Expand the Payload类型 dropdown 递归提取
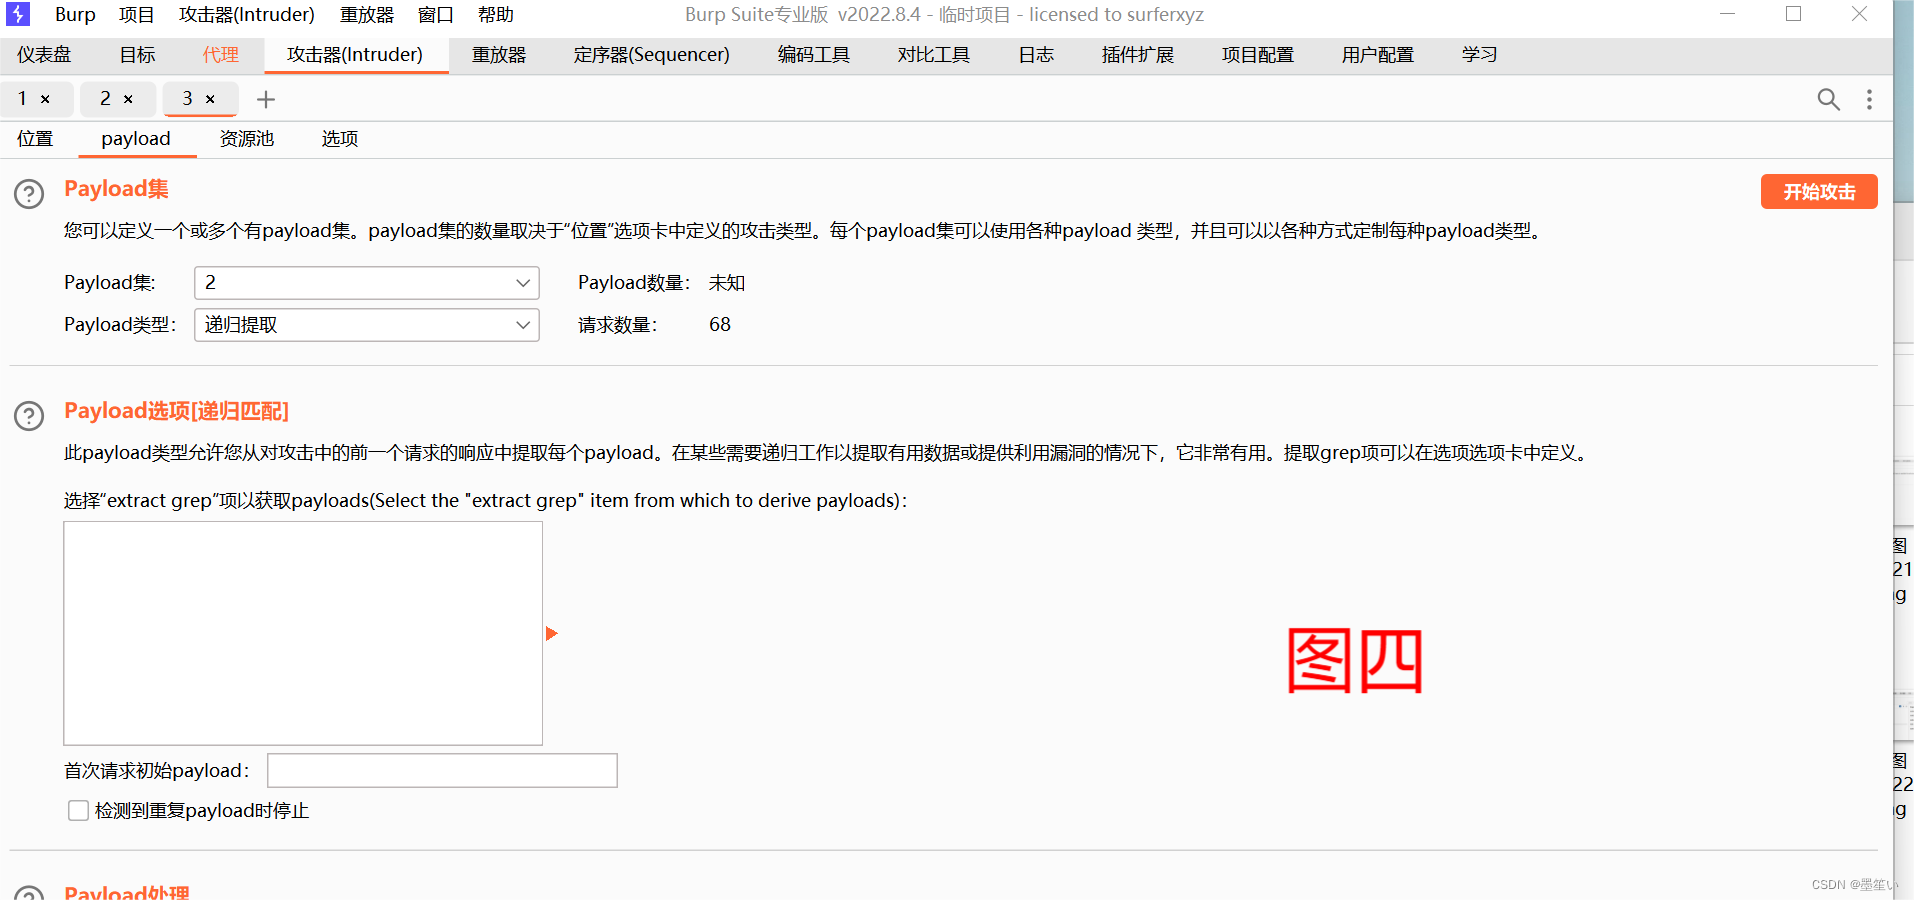The width and height of the screenshot is (1914, 900). tap(367, 325)
